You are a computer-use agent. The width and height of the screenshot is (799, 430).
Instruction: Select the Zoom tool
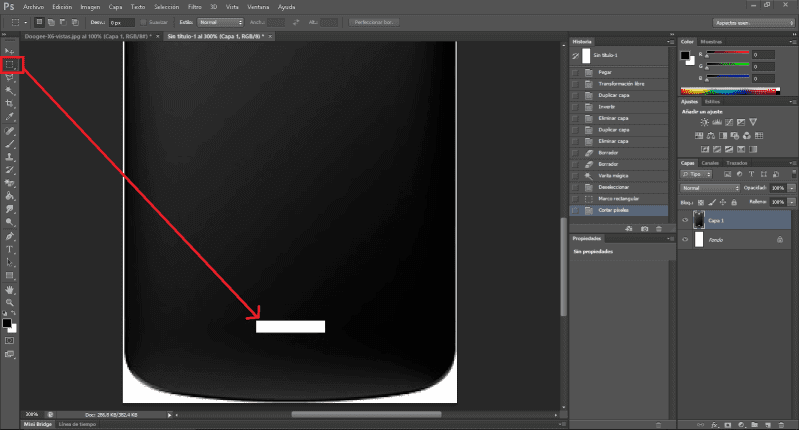(9, 303)
